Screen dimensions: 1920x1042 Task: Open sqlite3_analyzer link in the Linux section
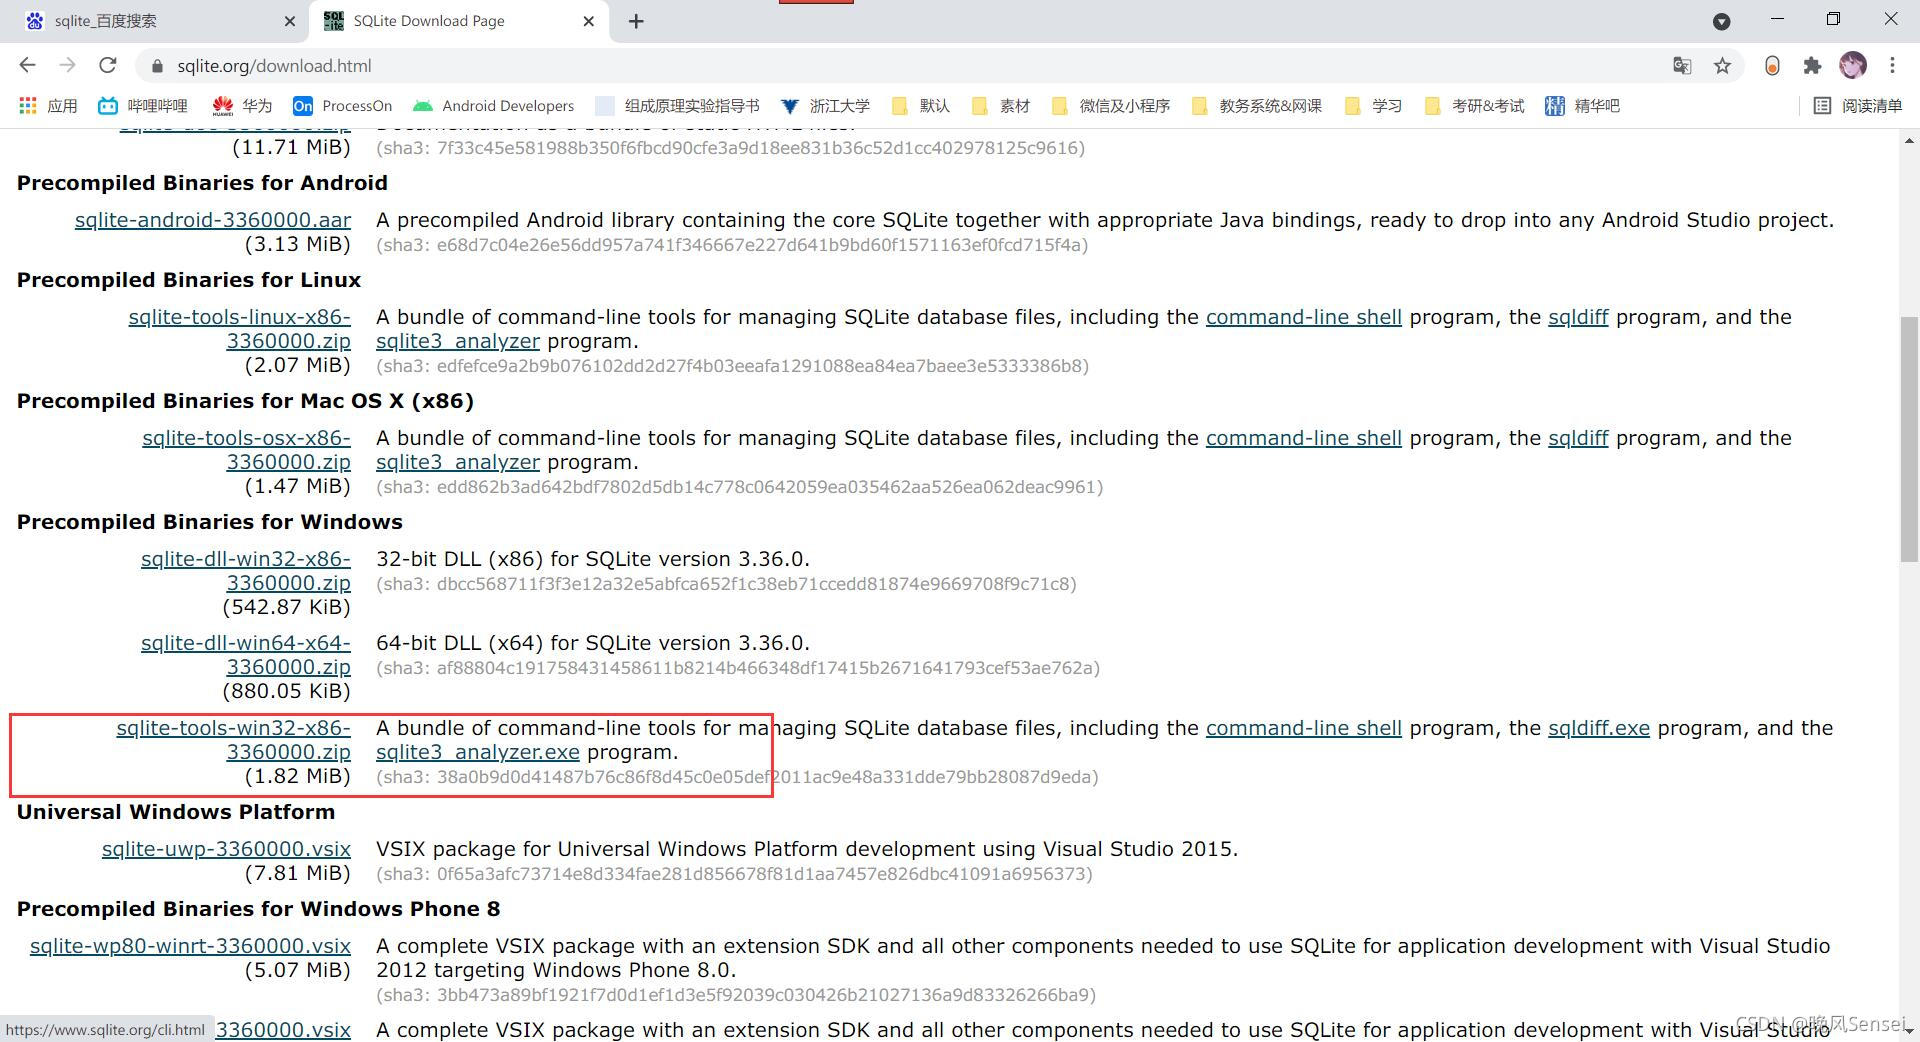point(458,341)
